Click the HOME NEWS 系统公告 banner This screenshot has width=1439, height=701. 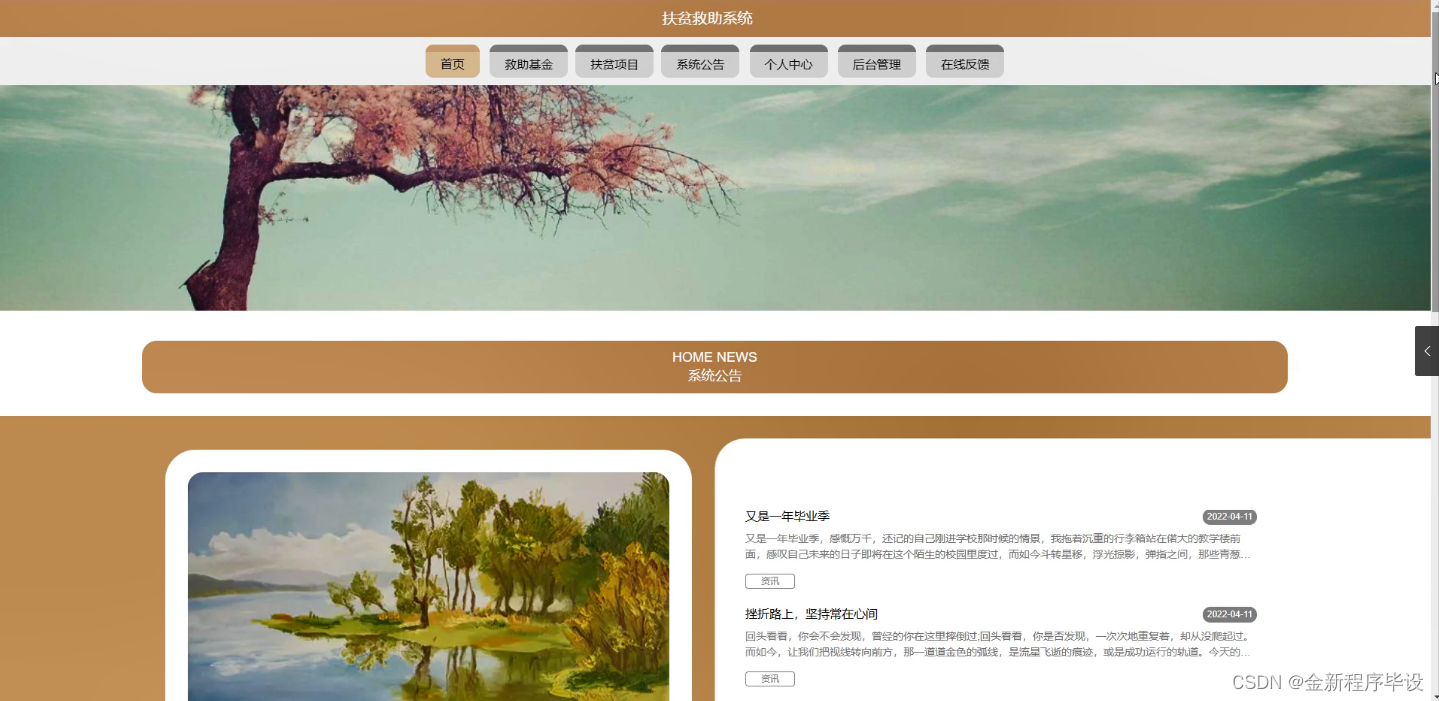pos(714,367)
